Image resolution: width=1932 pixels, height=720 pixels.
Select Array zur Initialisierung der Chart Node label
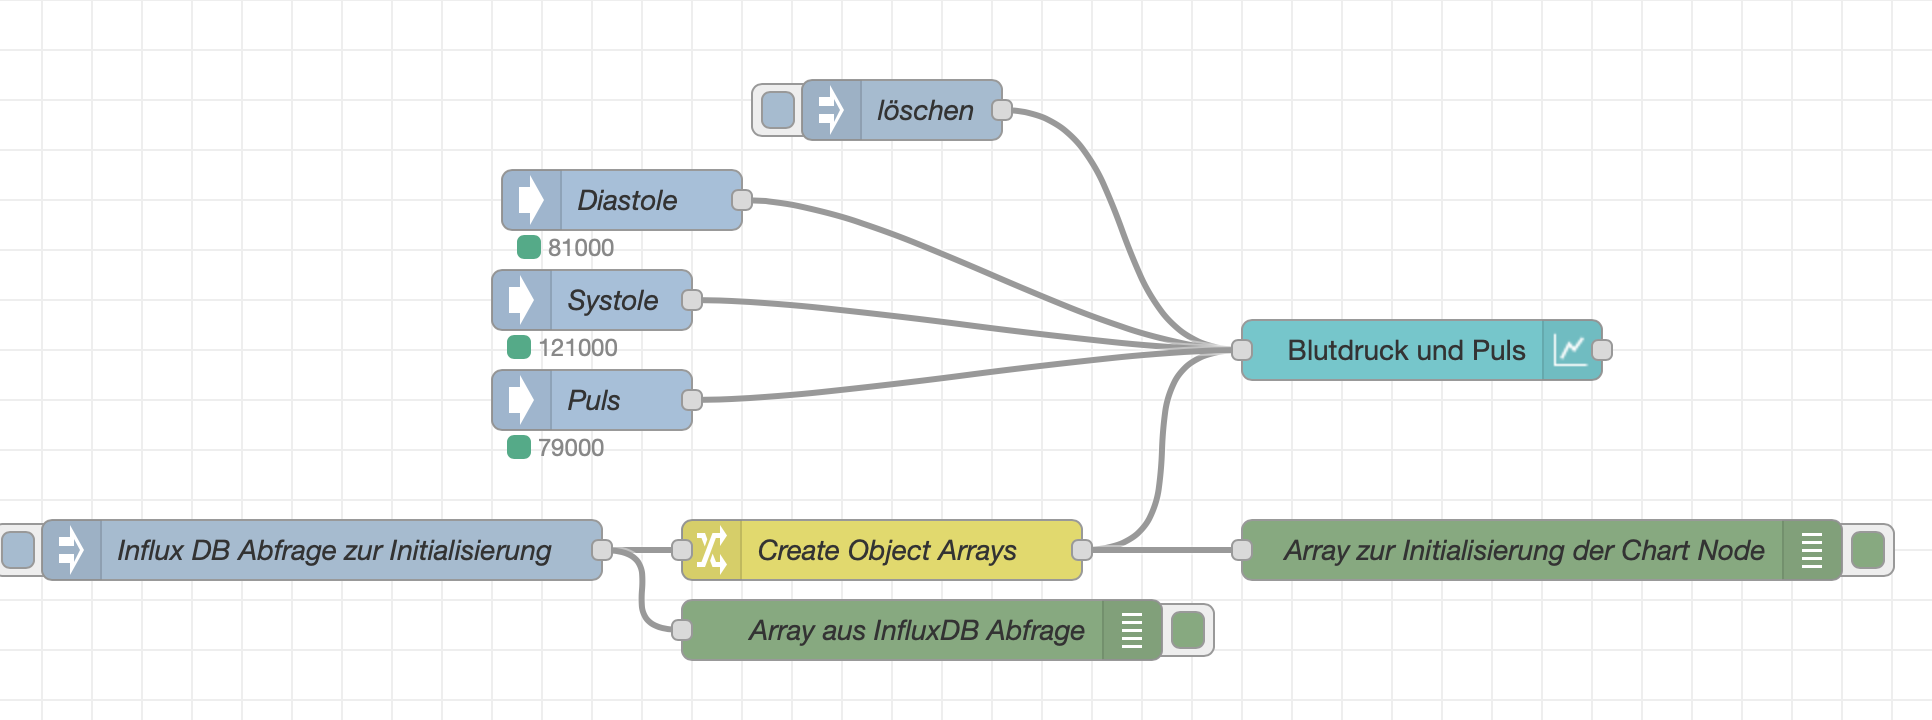pyautogui.click(x=1524, y=550)
